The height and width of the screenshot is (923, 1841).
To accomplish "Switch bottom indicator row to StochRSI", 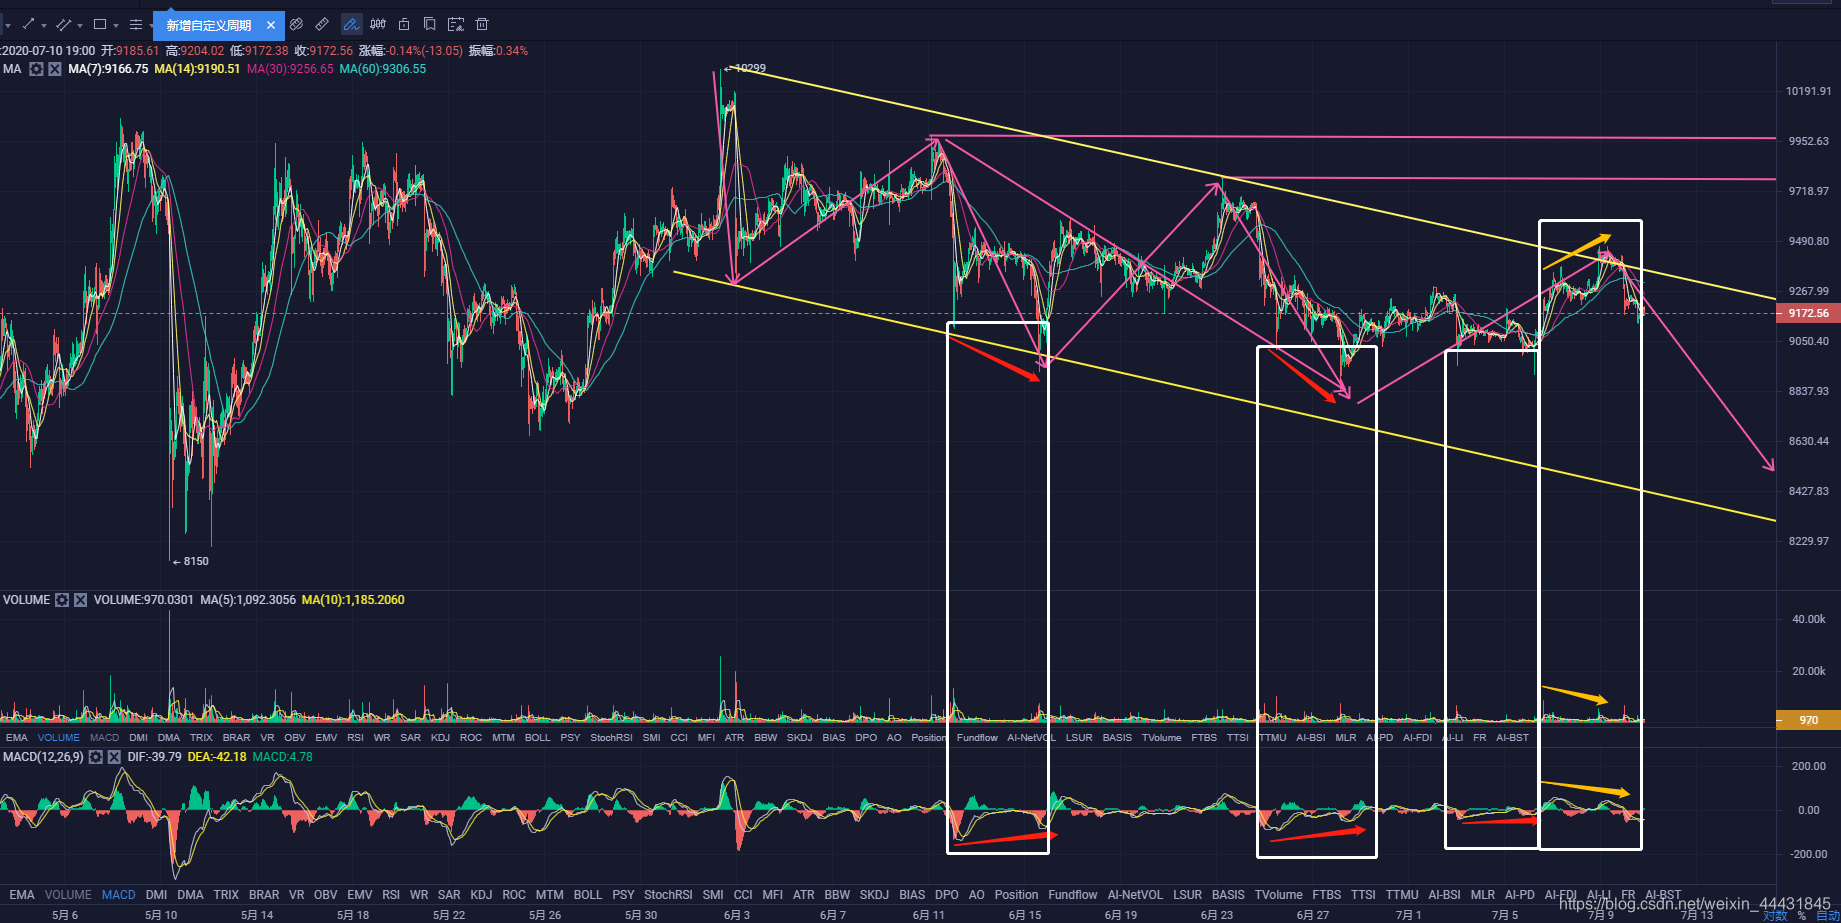I will tap(668, 895).
